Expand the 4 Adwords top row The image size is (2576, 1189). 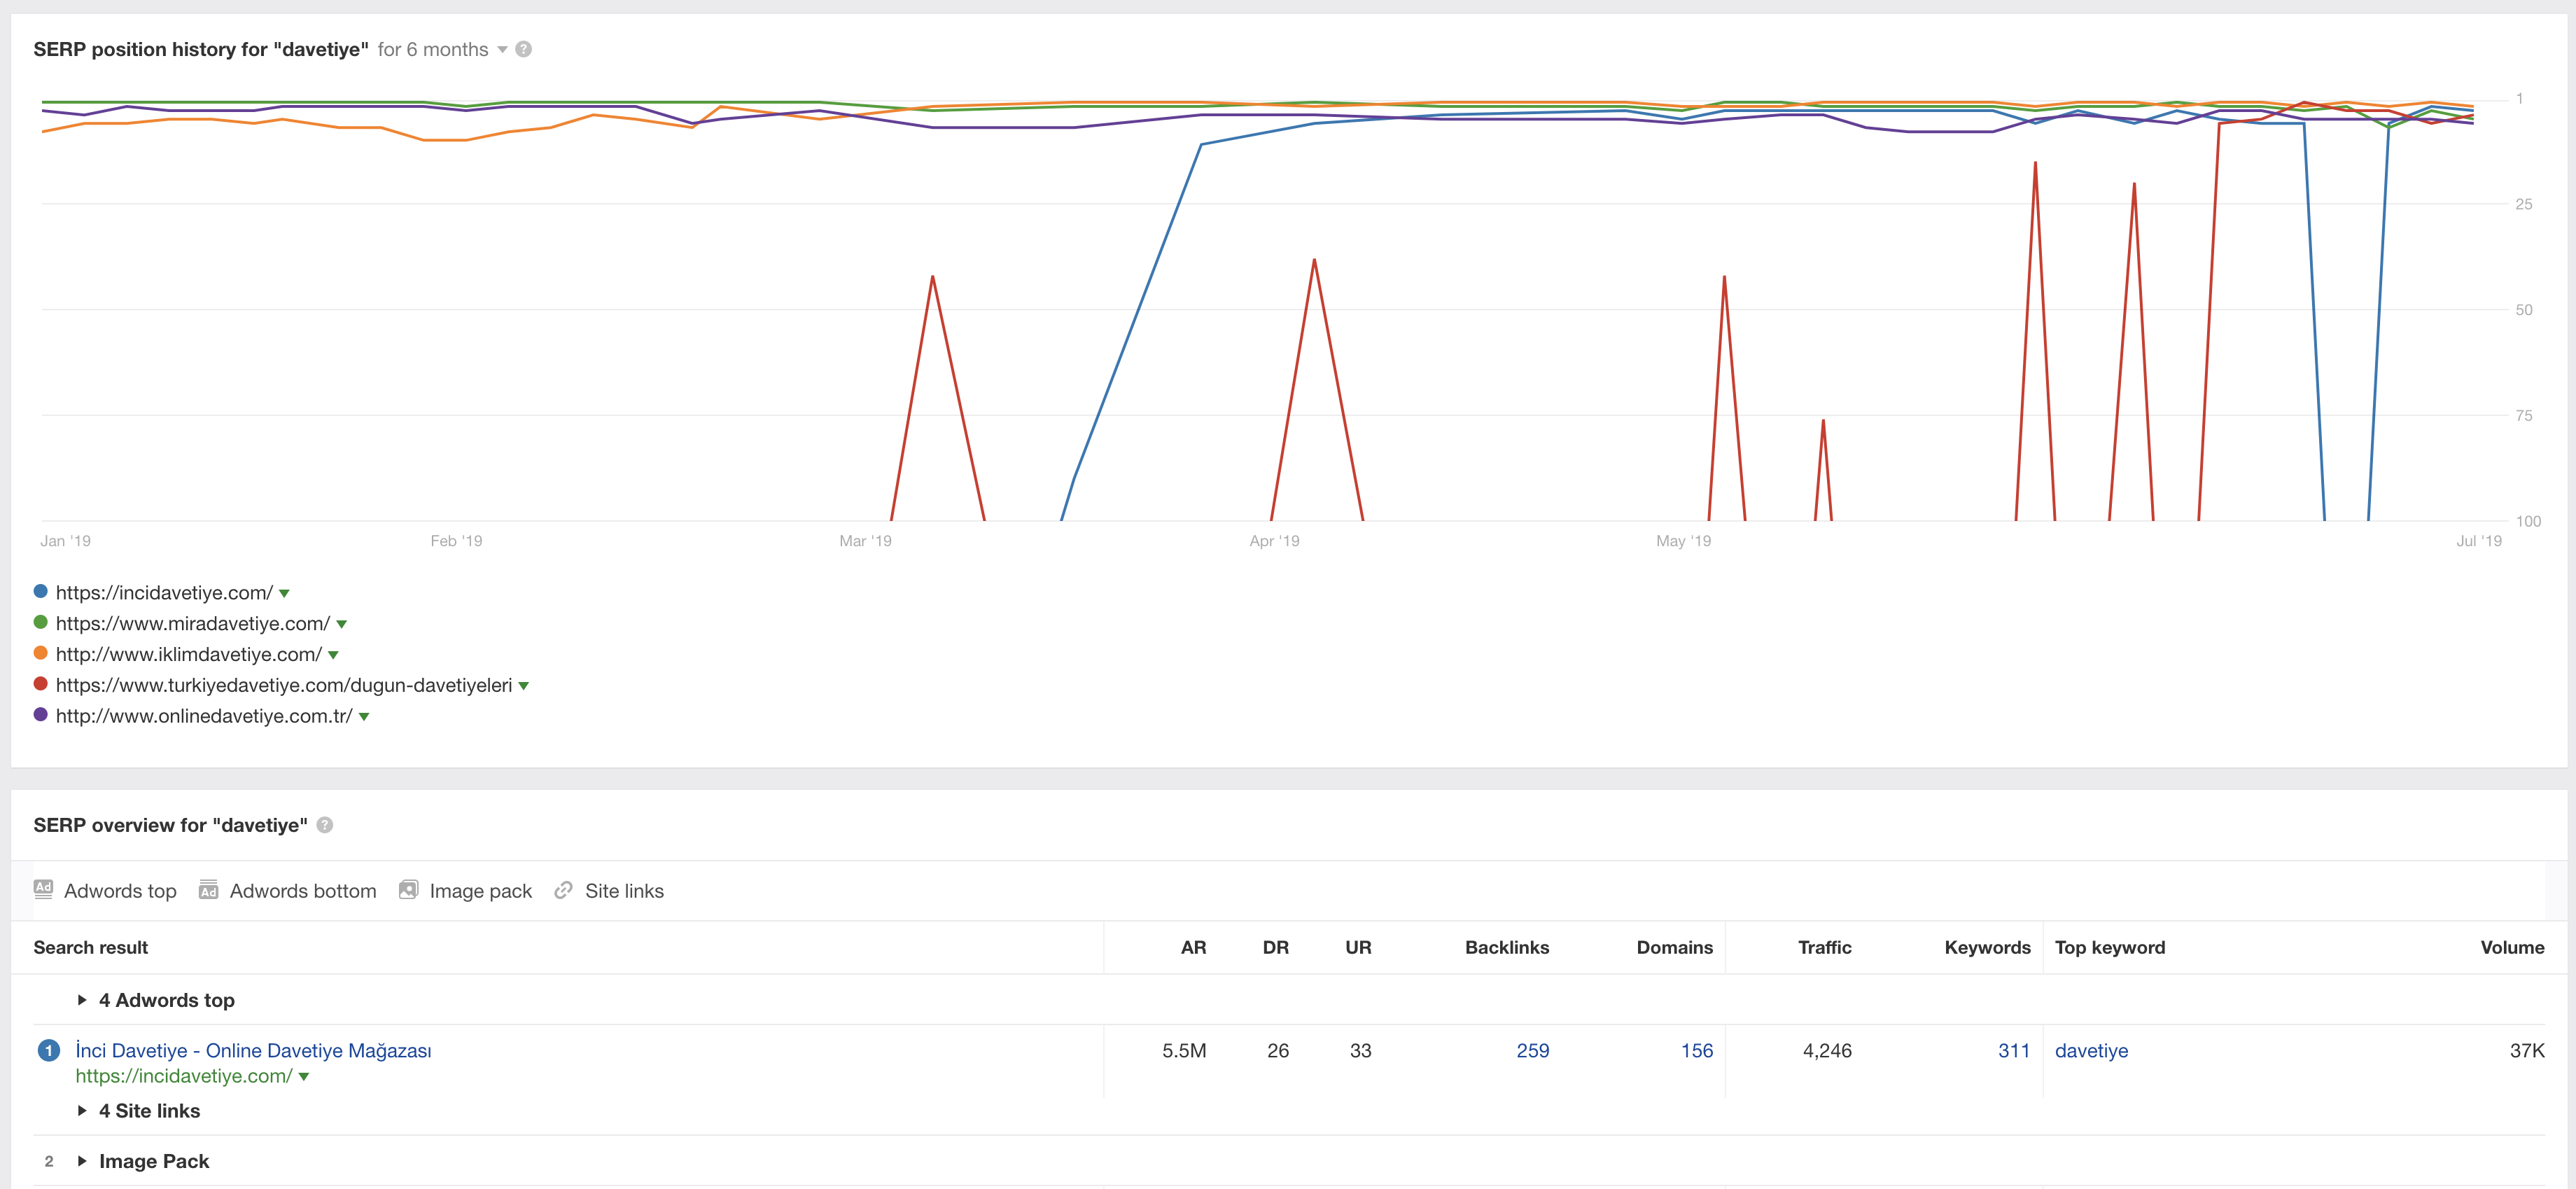pos(157,1000)
